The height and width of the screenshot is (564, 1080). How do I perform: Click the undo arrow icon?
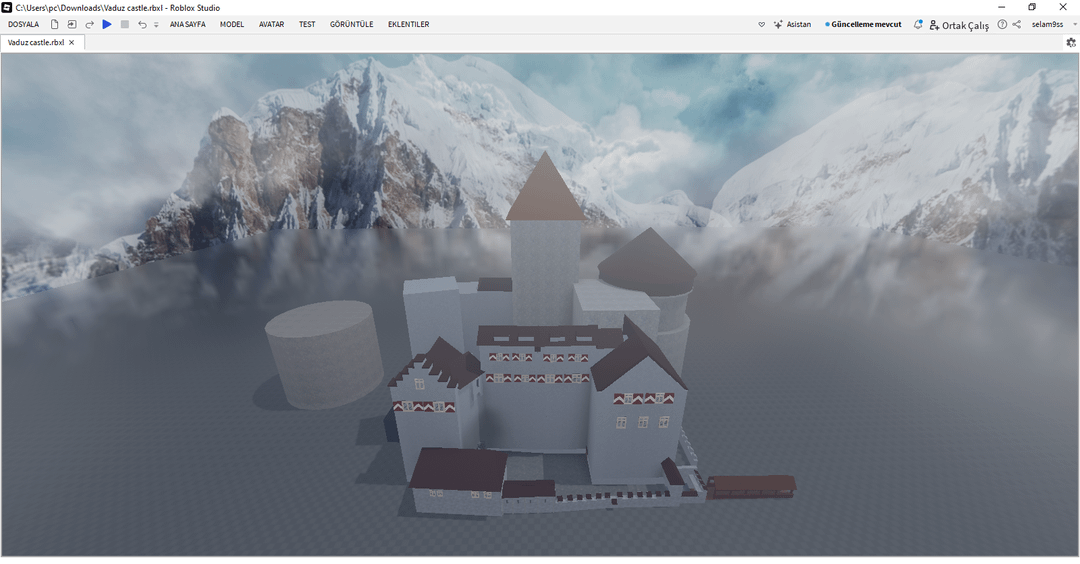(142, 24)
